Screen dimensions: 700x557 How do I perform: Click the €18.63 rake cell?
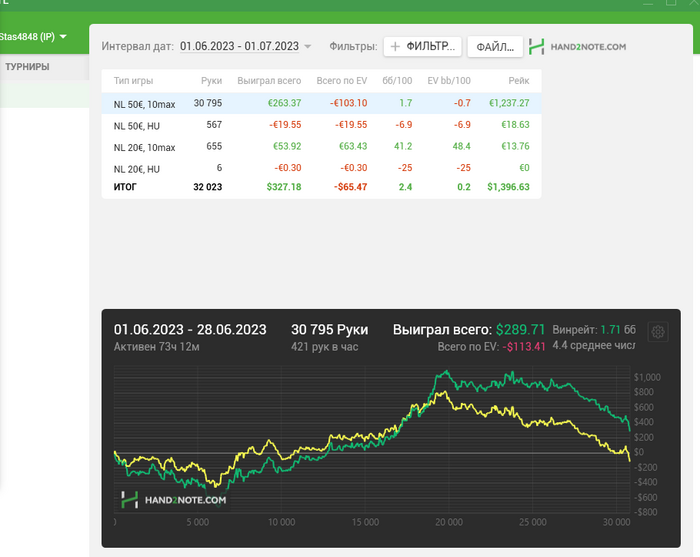[515, 125]
